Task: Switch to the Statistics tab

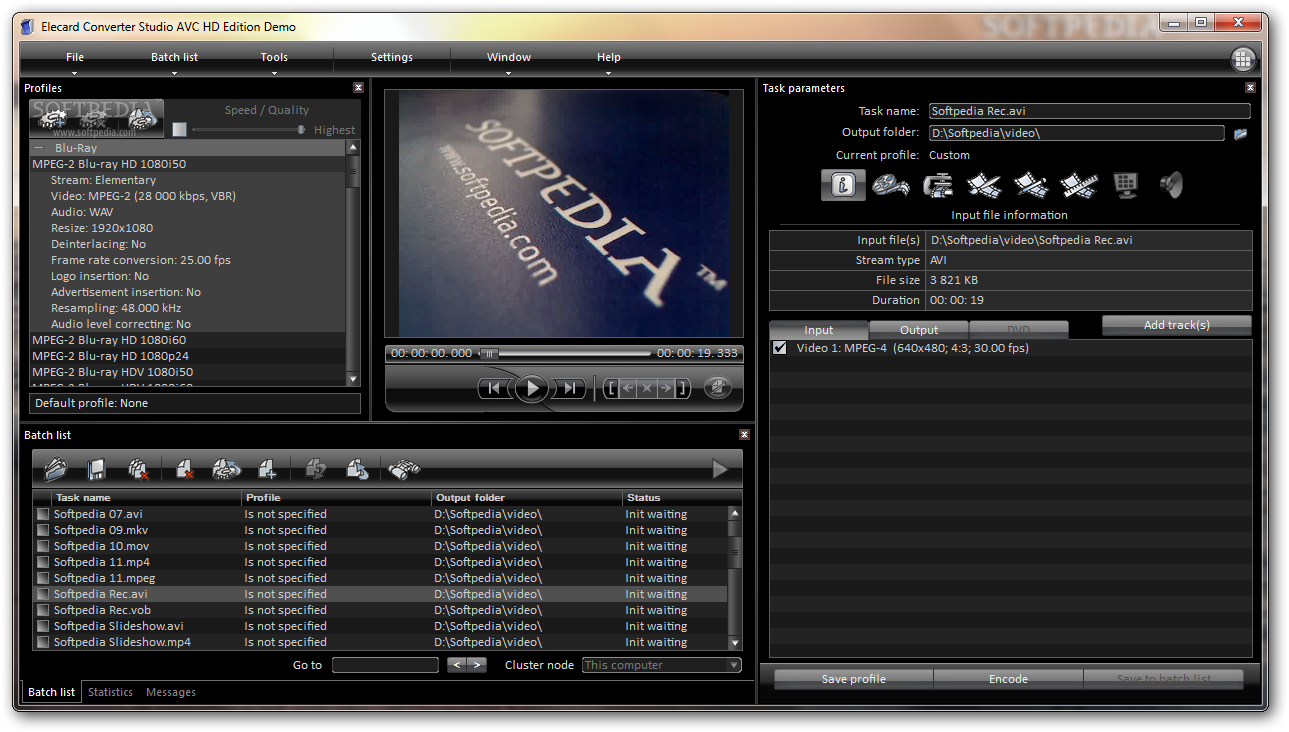Action: pos(110,692)
